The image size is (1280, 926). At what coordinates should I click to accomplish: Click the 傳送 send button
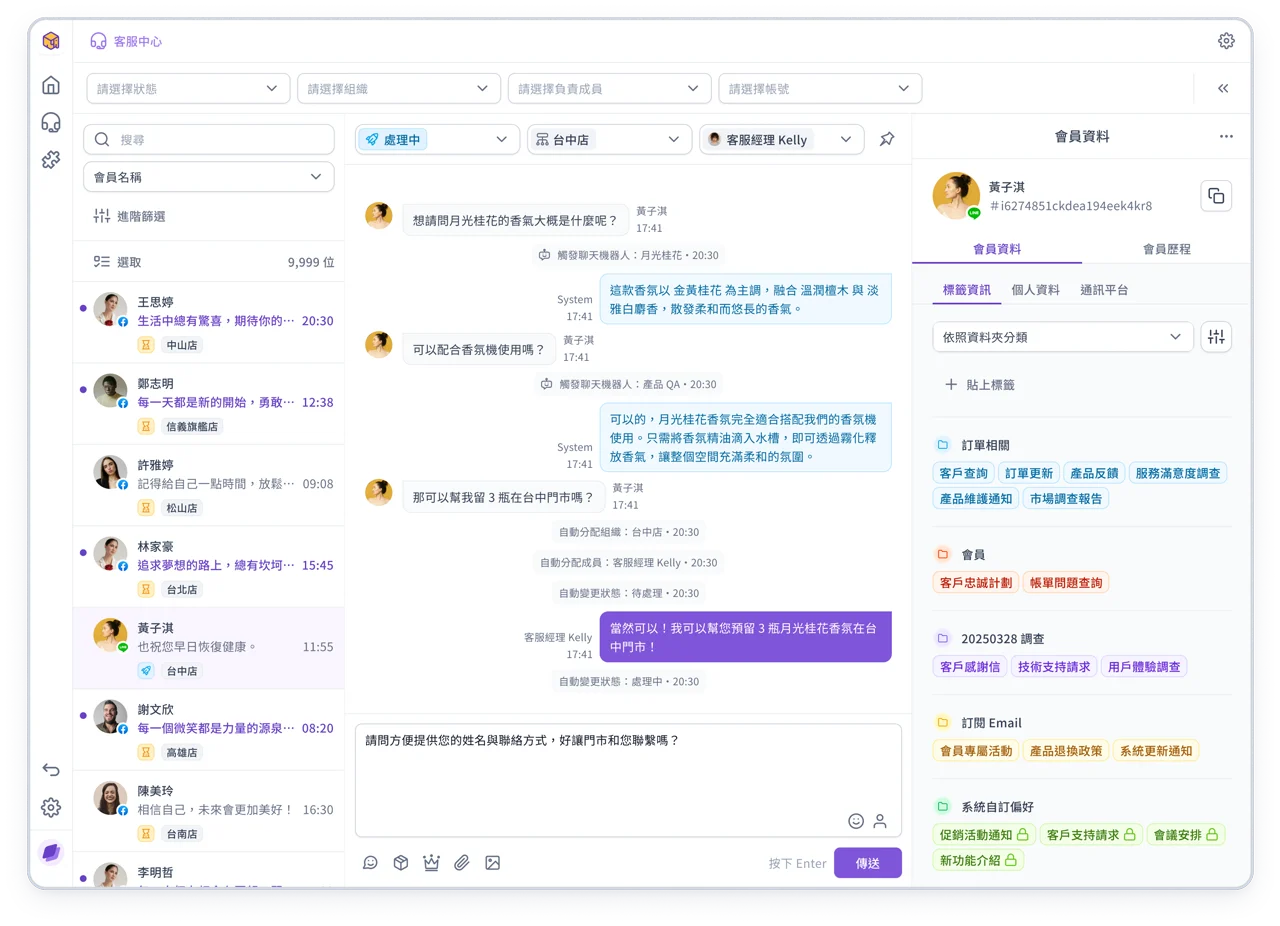pos(868,863)
